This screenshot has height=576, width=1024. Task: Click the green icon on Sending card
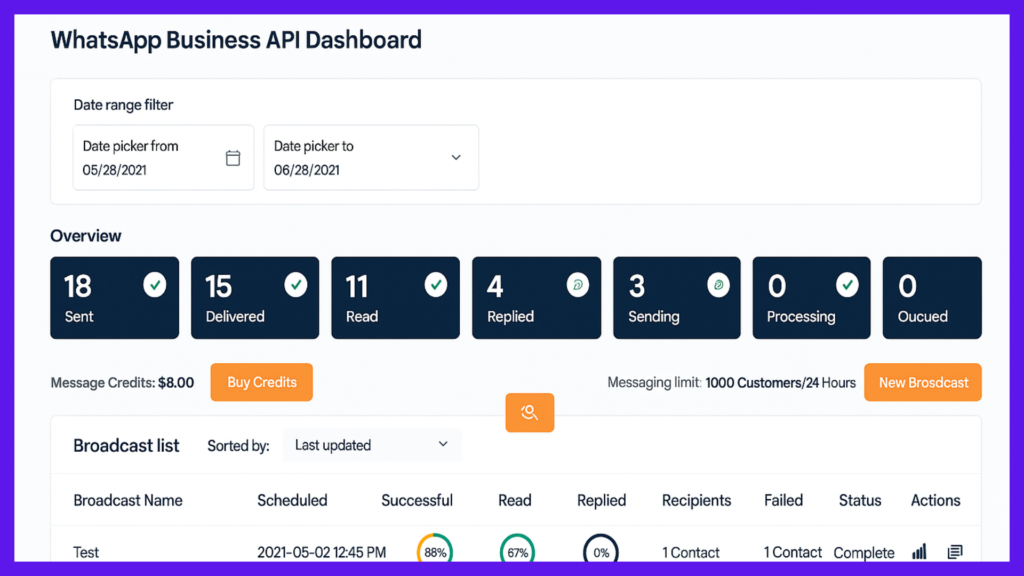click(717, 286)
